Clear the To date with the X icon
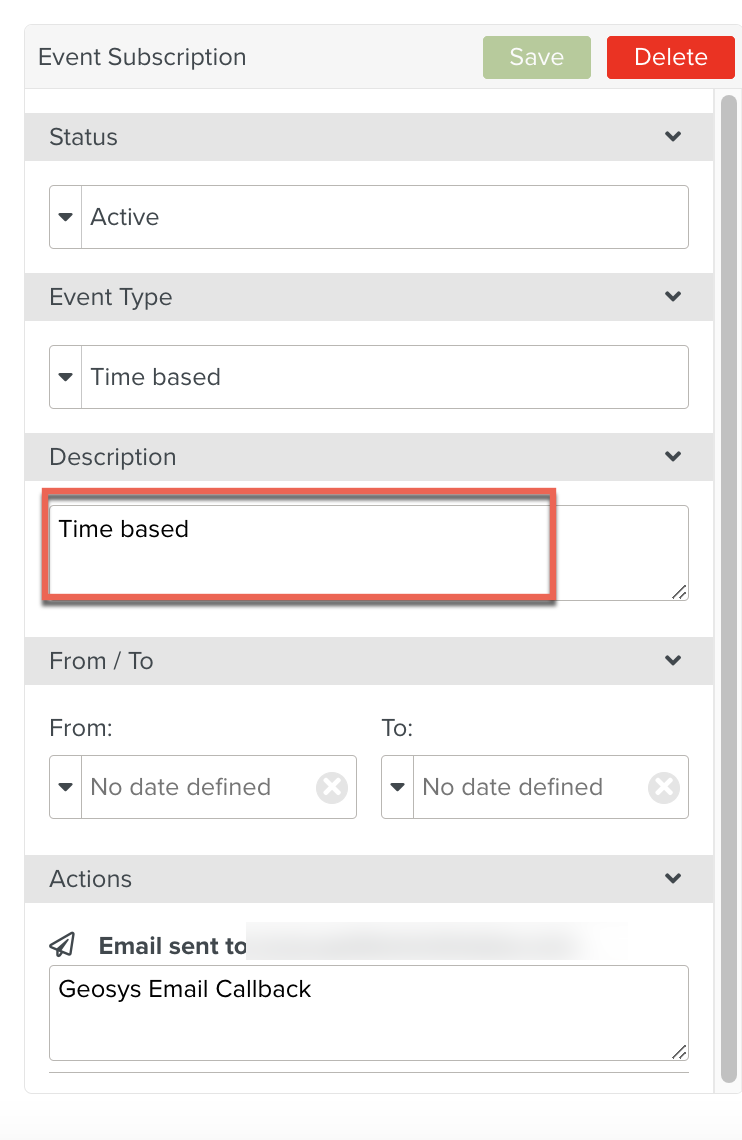The height and width of the screenshot is (1140, 742). point(663,788)
